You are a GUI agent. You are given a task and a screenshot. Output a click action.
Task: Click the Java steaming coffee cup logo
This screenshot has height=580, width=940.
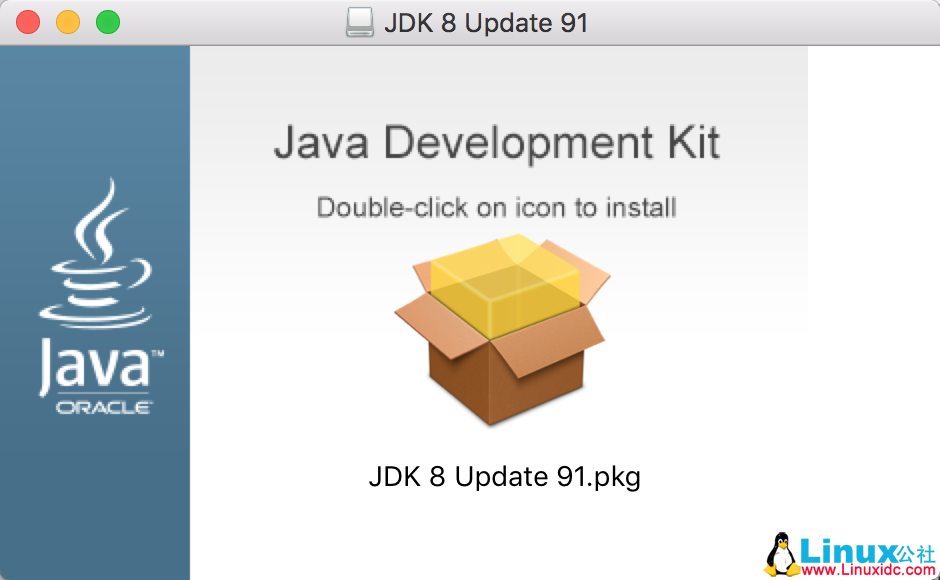pyautogui.click(x=96, y=253)
